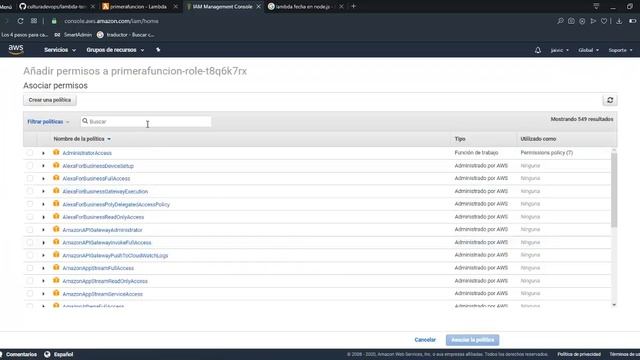Open Política de privacidad link
This screenshot has height=360, width=640.
(x=579, y=354)
